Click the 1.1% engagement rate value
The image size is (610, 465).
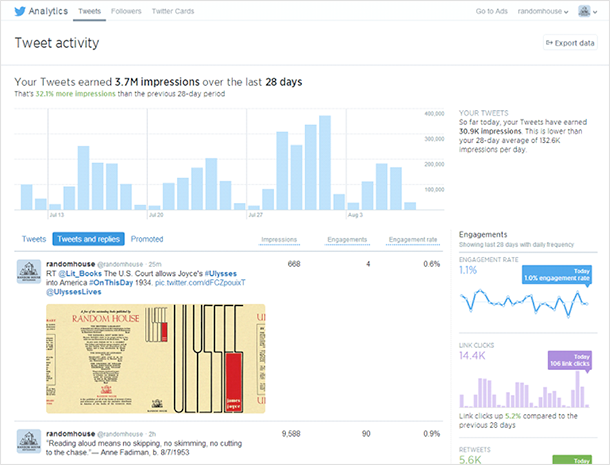[468, 270]
